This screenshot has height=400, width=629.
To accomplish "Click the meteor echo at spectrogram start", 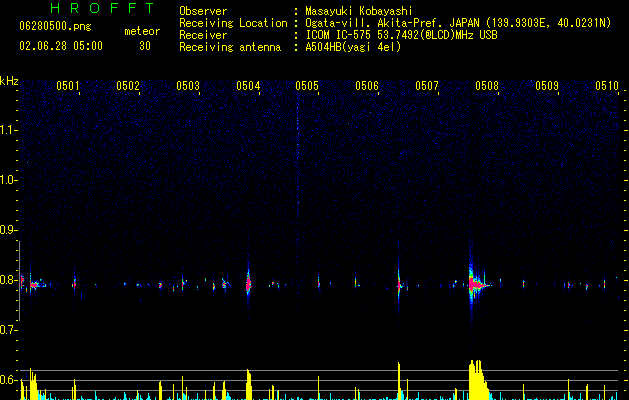I will click(34, 284).
